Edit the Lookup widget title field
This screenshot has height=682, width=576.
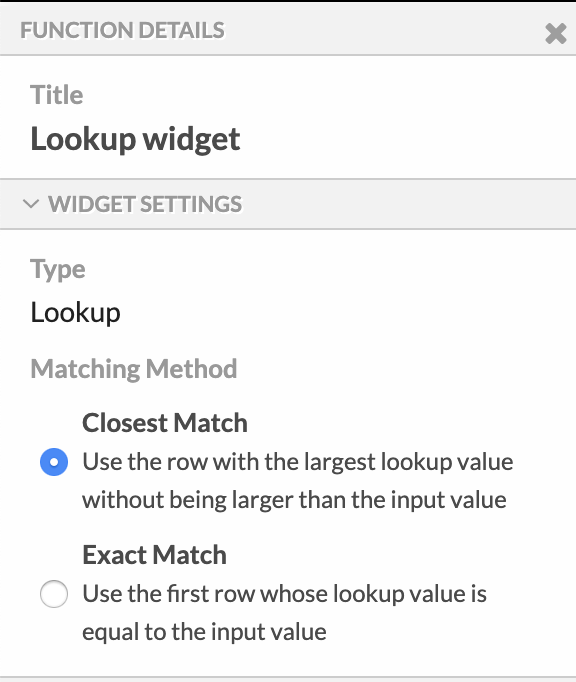pyautogui.click(x=135, y=140)
